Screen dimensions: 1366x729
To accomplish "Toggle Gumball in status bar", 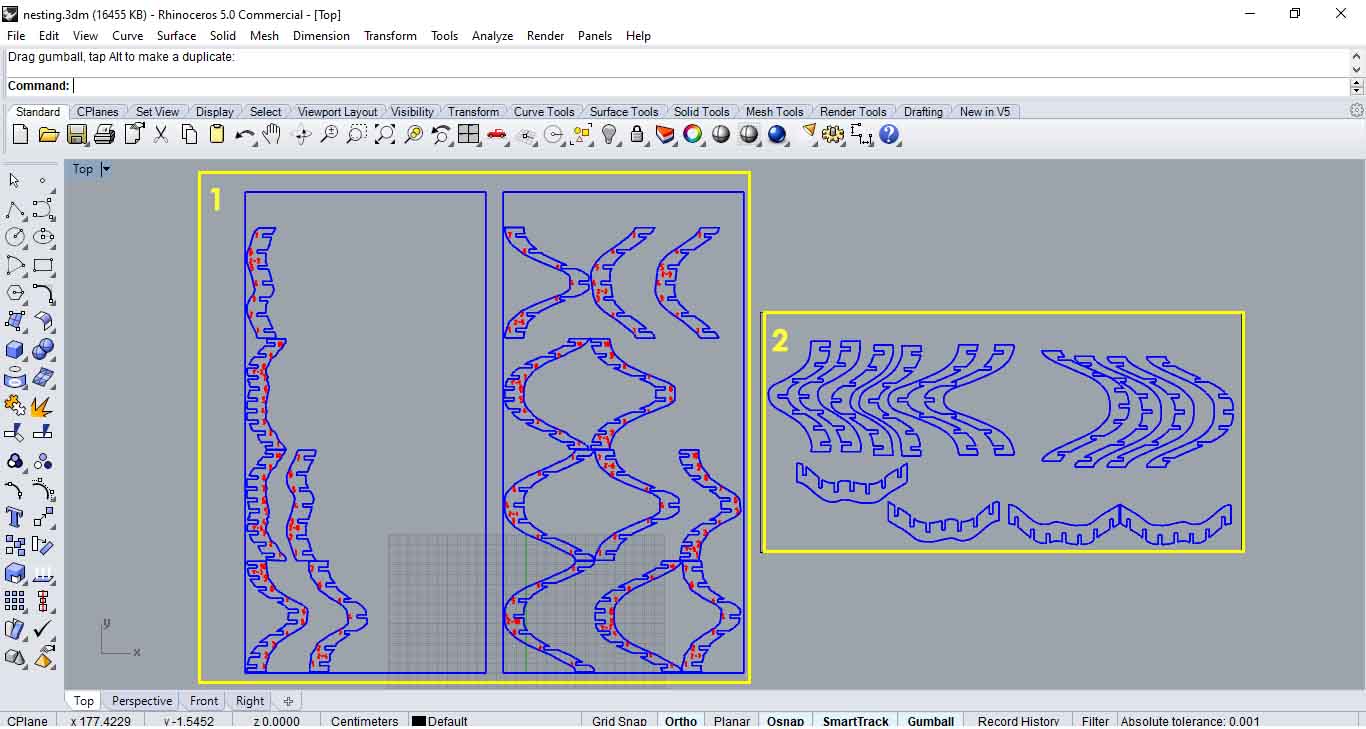I will [930, 721].
